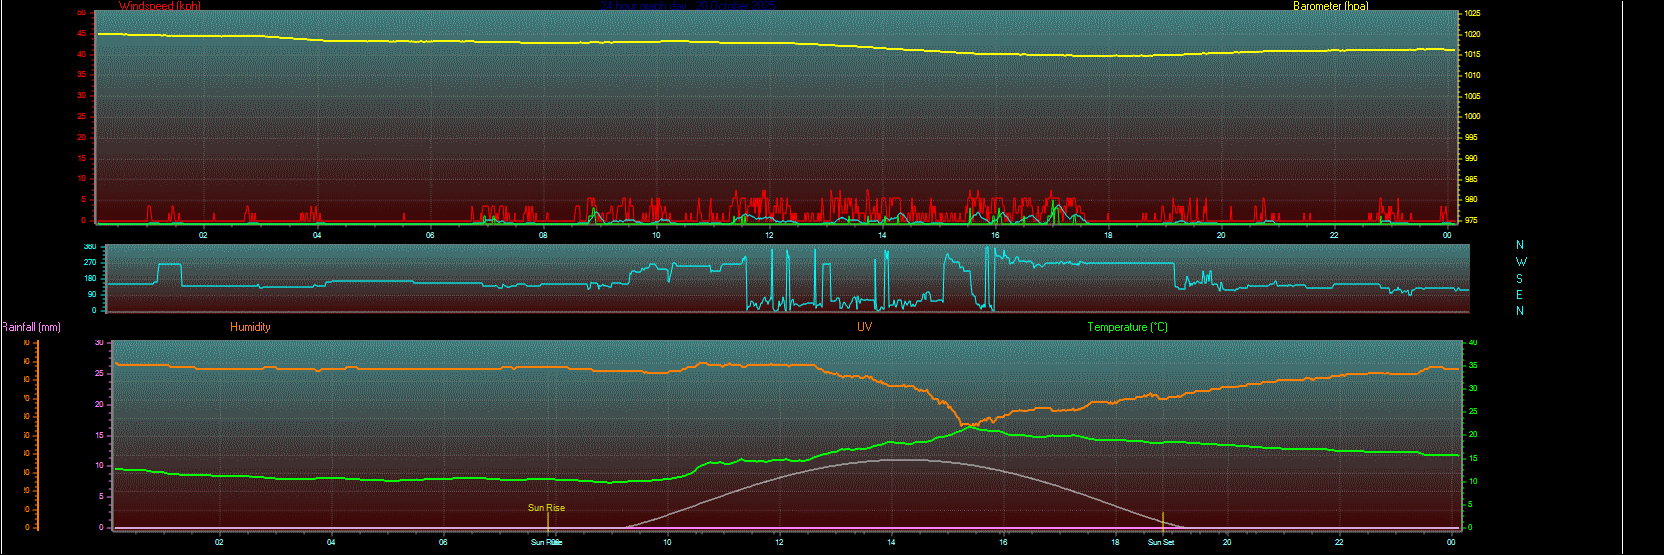Click the 1025 value on barometer scale

point(1472,14)
